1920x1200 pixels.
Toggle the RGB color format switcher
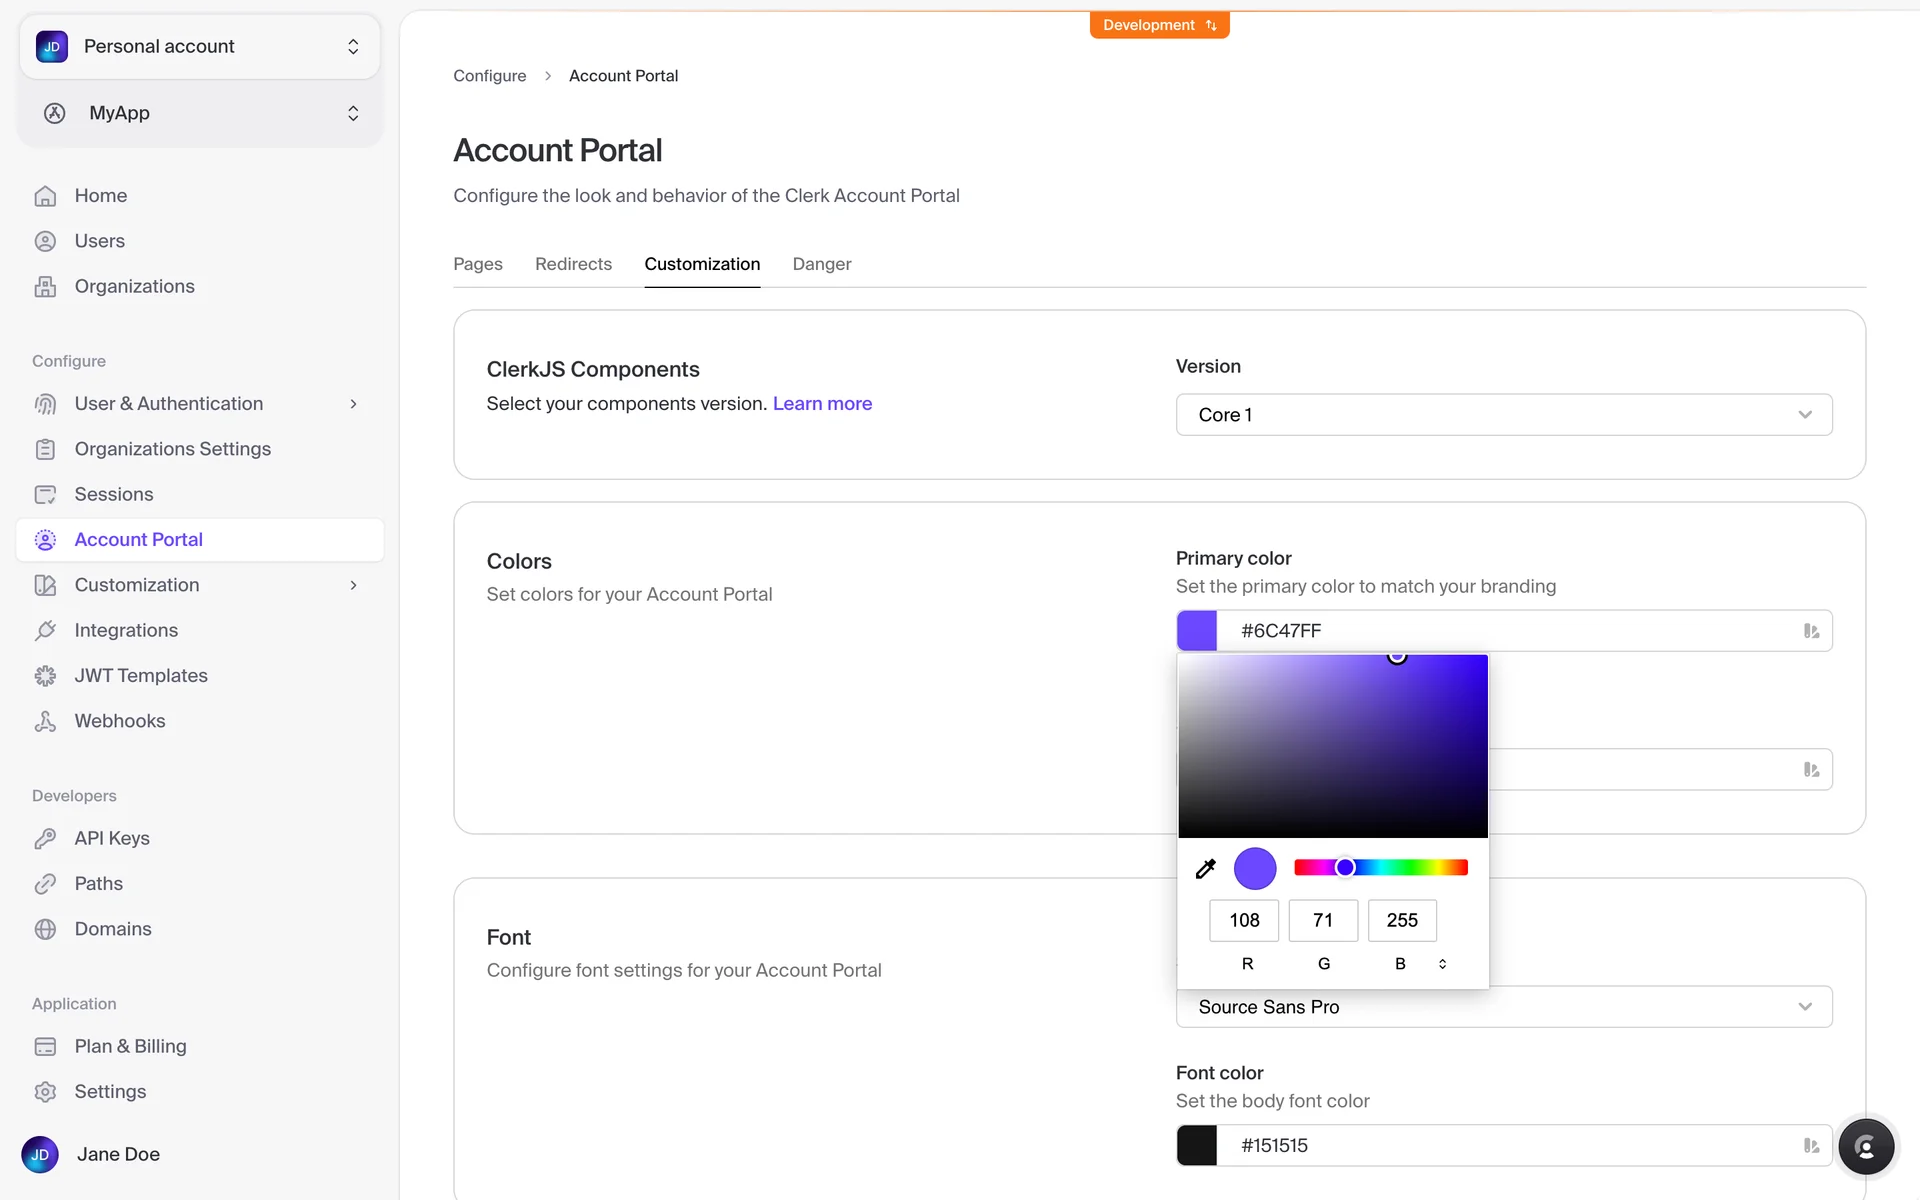[x=1442, y=964]
